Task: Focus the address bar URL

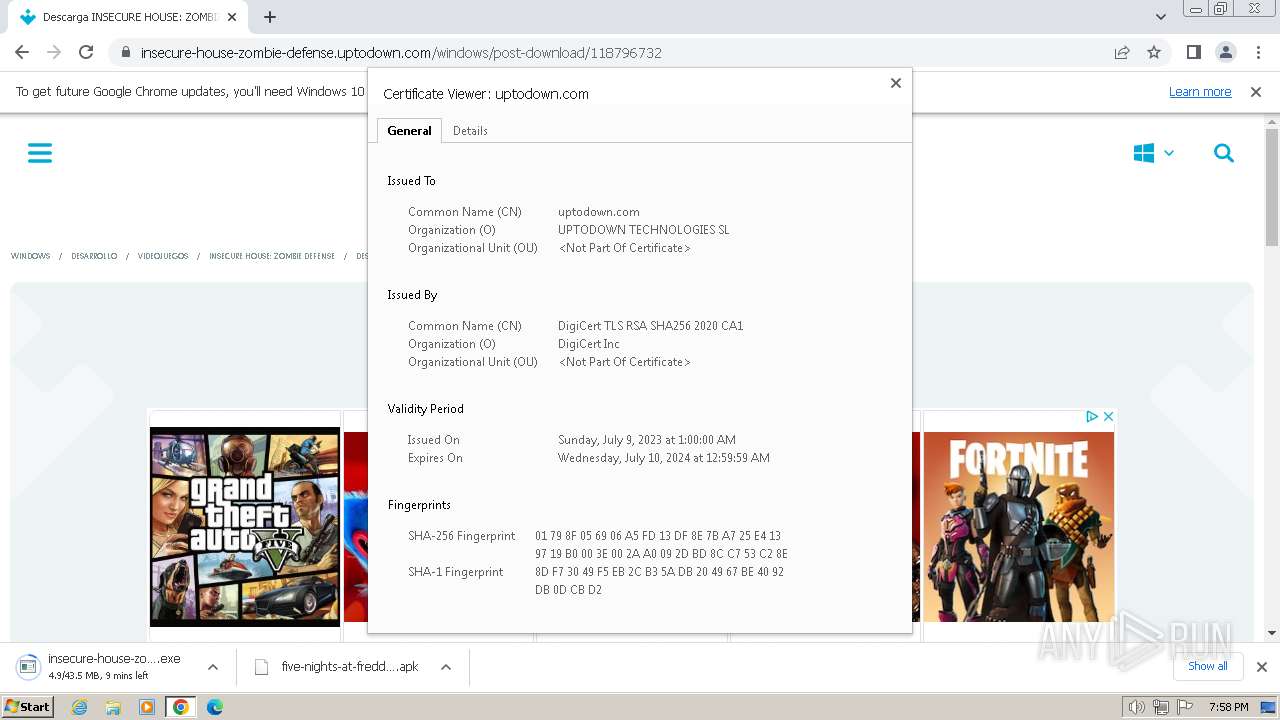Action: point(401,52)
